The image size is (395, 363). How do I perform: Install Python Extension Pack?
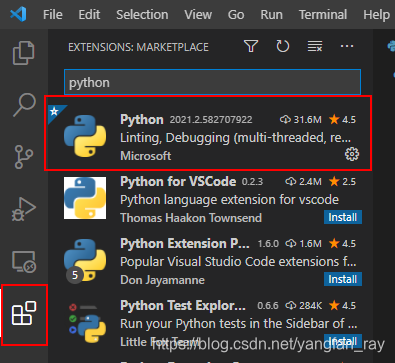343,279
